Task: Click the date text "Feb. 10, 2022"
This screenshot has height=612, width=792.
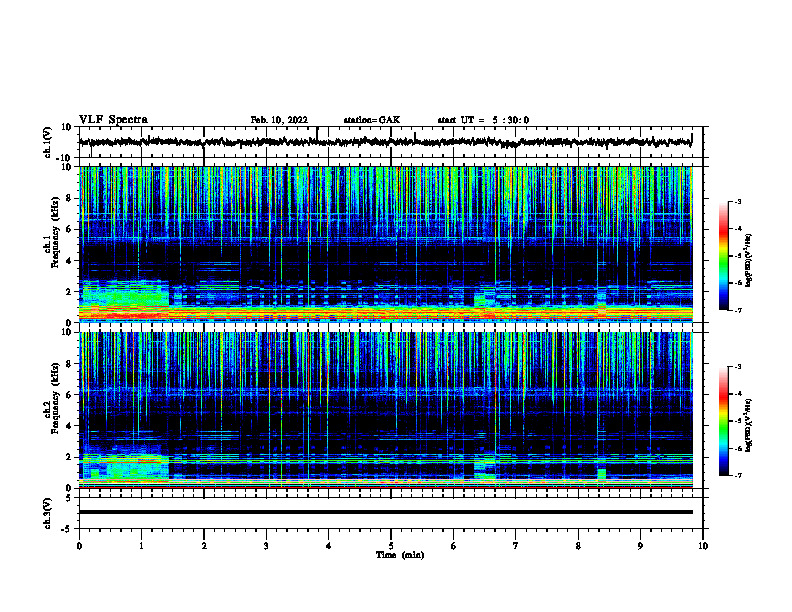Action: [279, 120]
